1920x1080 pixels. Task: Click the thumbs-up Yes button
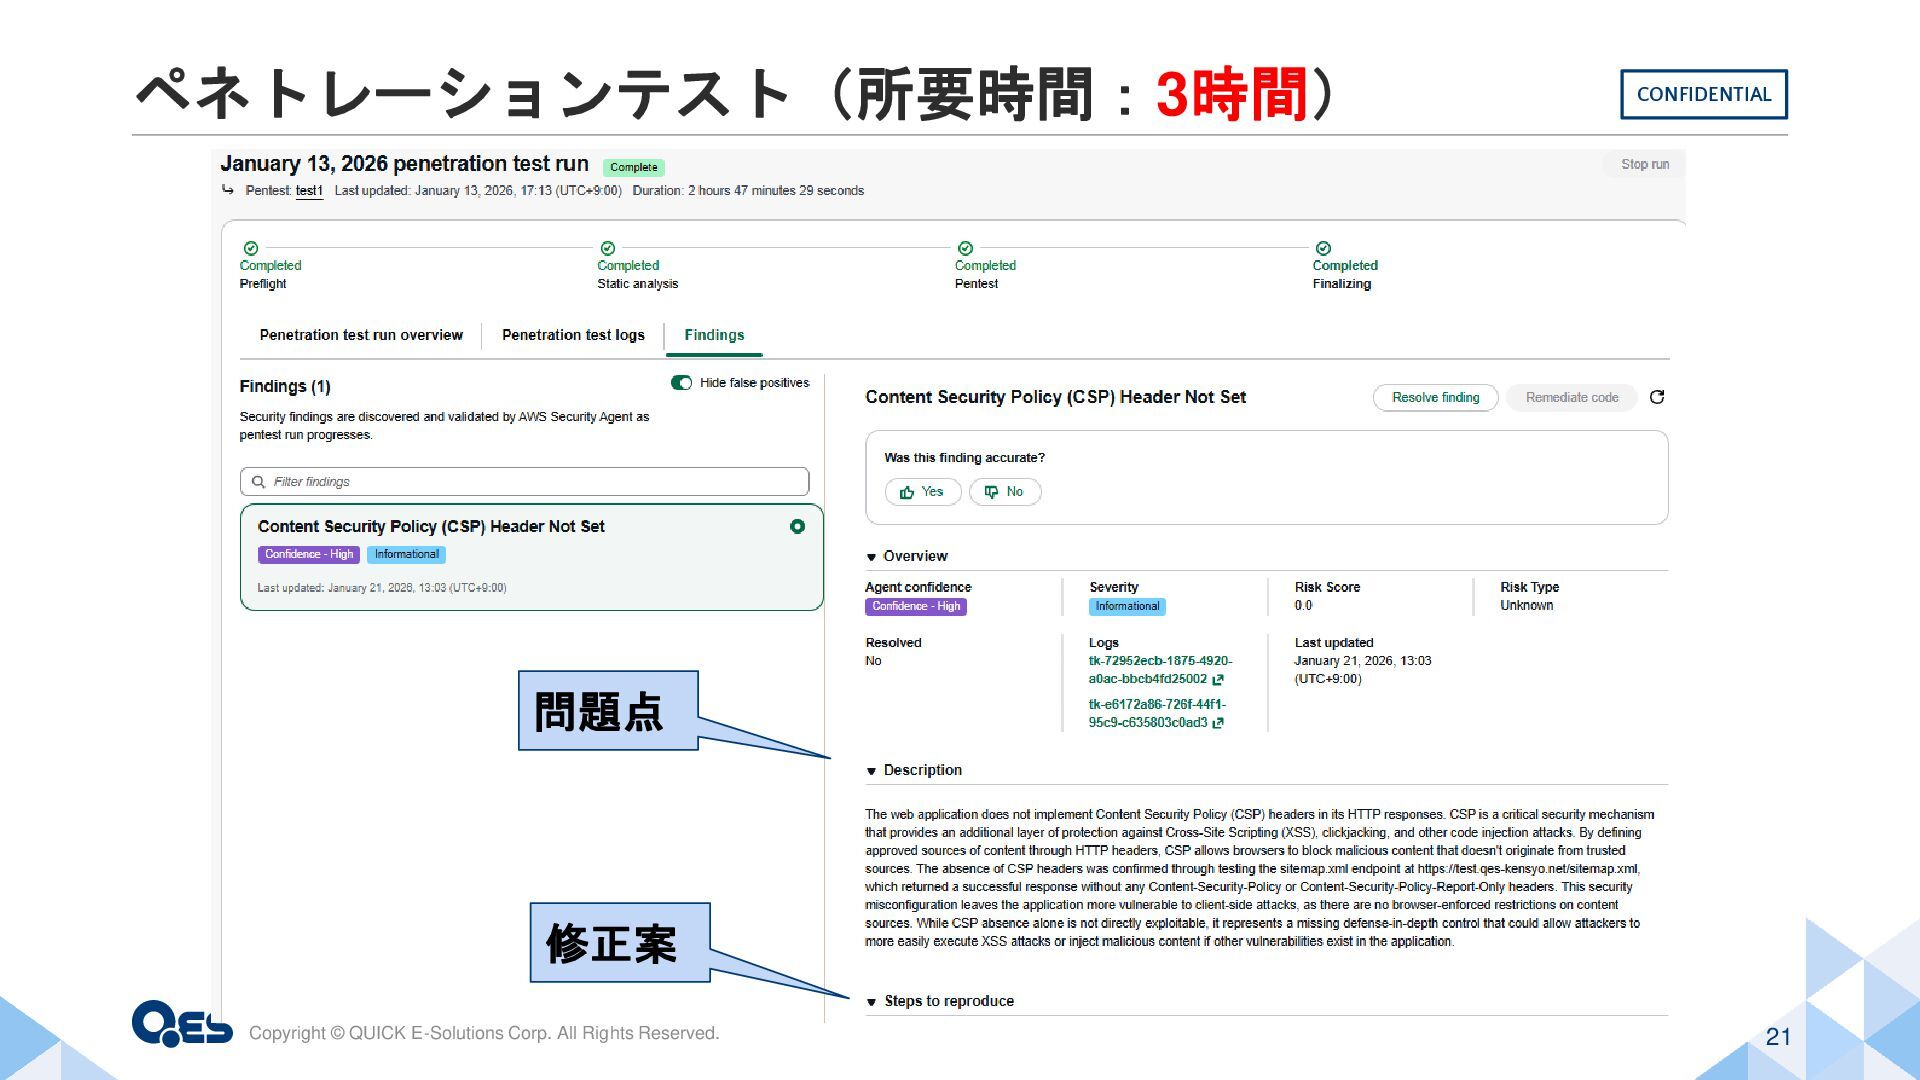[922, 491]
